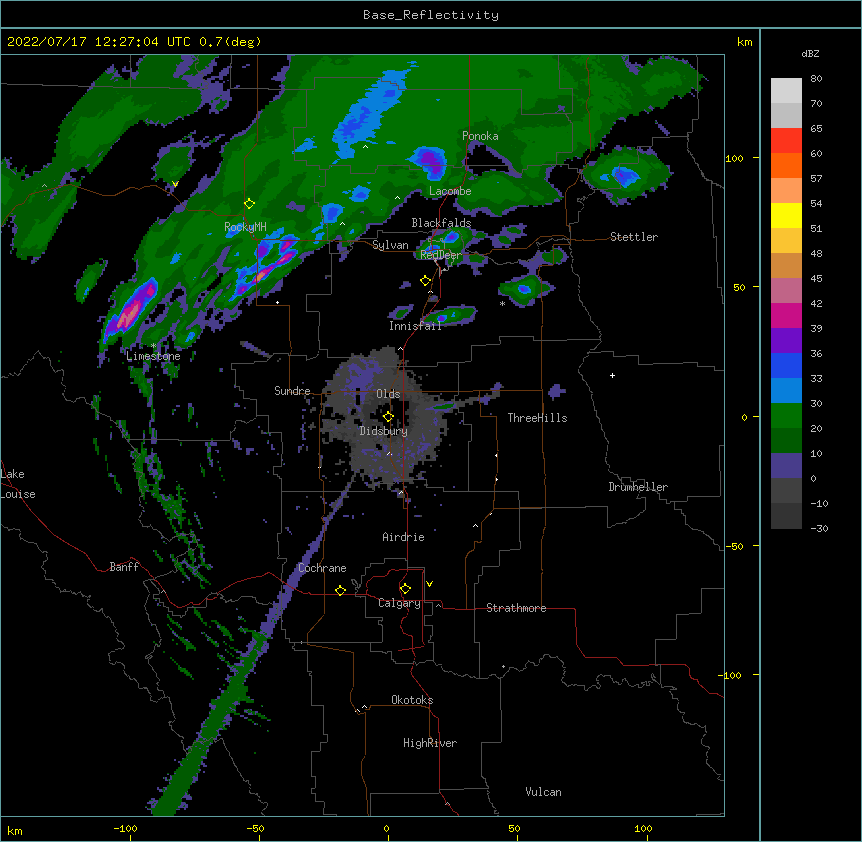Click the km unit label at bottom left

tap(15, 831)
